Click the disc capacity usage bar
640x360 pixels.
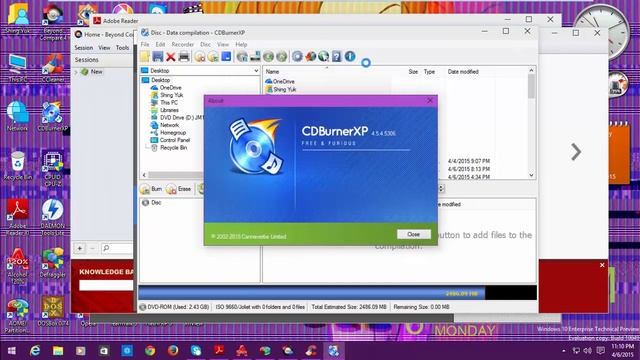(x=337, y=293)
